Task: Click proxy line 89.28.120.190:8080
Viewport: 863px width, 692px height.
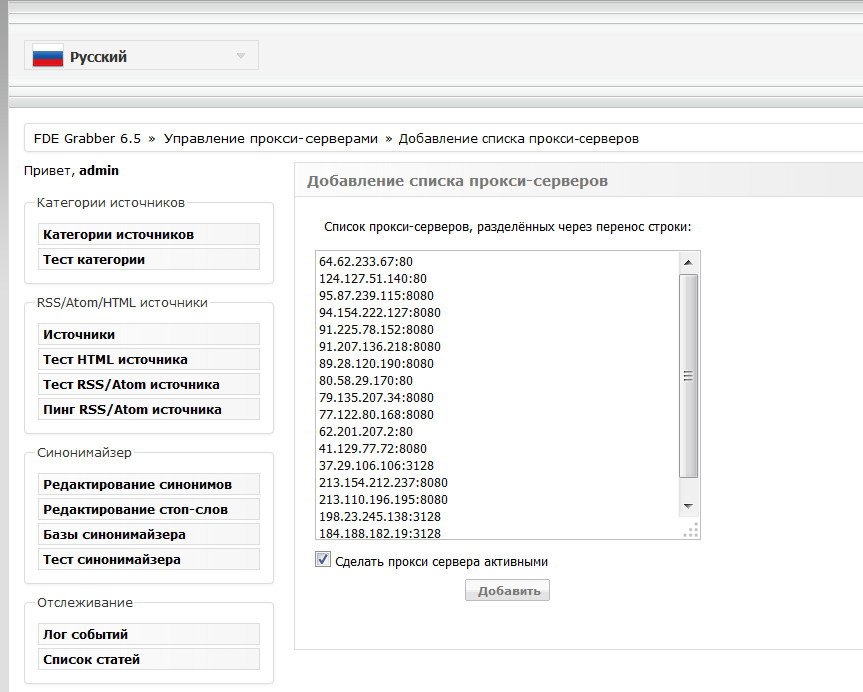Action: (x=376, y=364)
